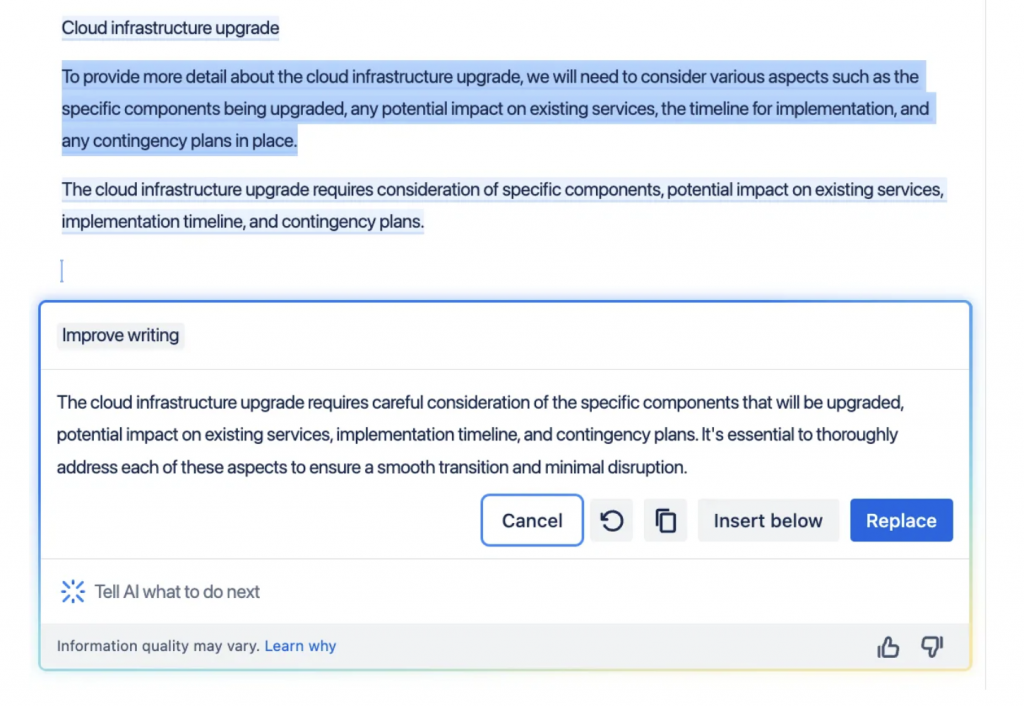
Task: Cancel the AI suggestion
Action: (532, 521)
